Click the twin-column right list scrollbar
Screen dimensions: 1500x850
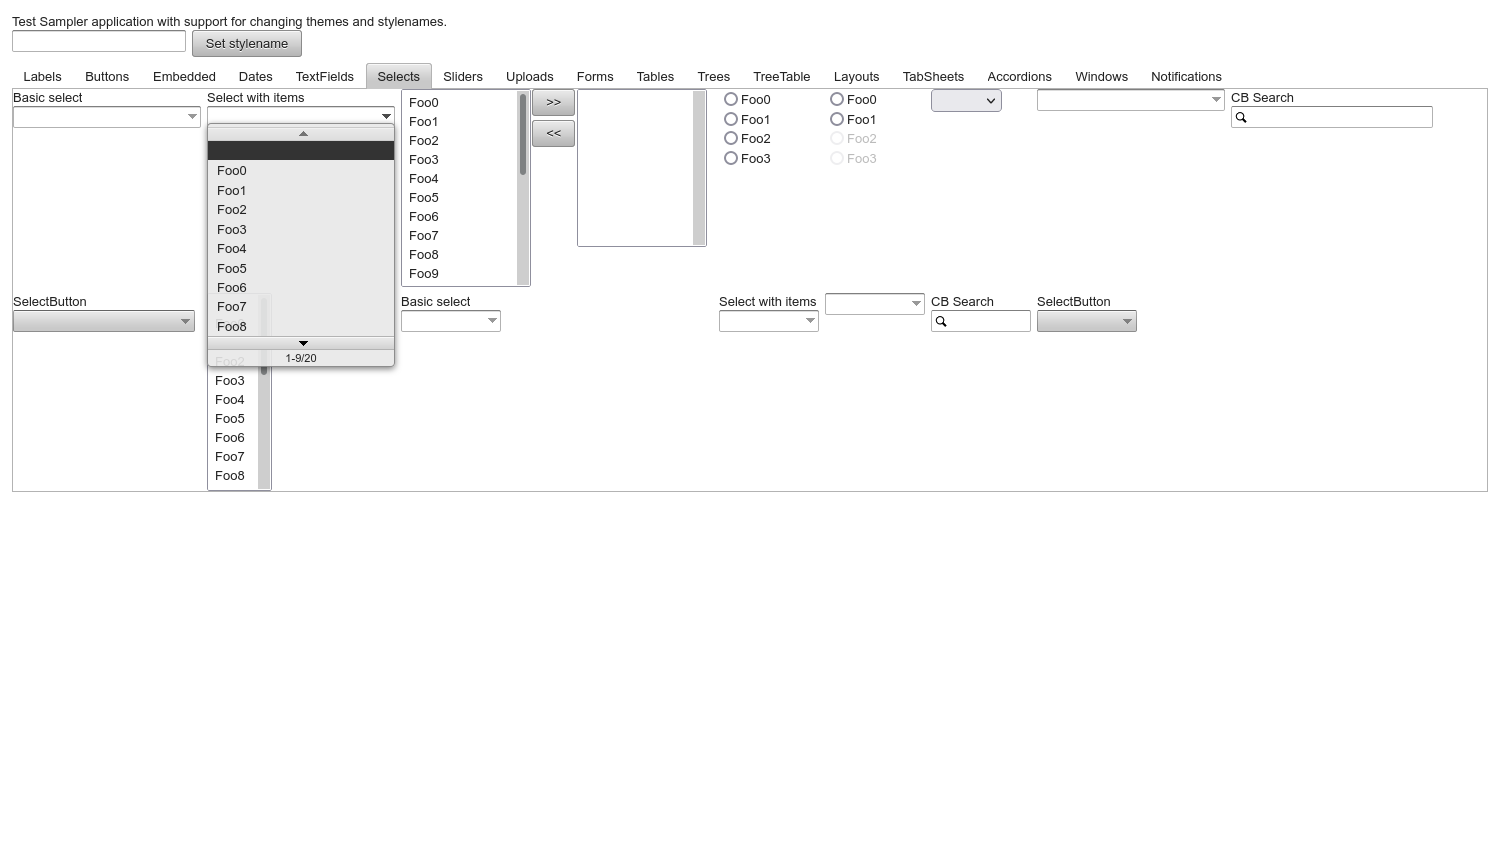[699, 168]
